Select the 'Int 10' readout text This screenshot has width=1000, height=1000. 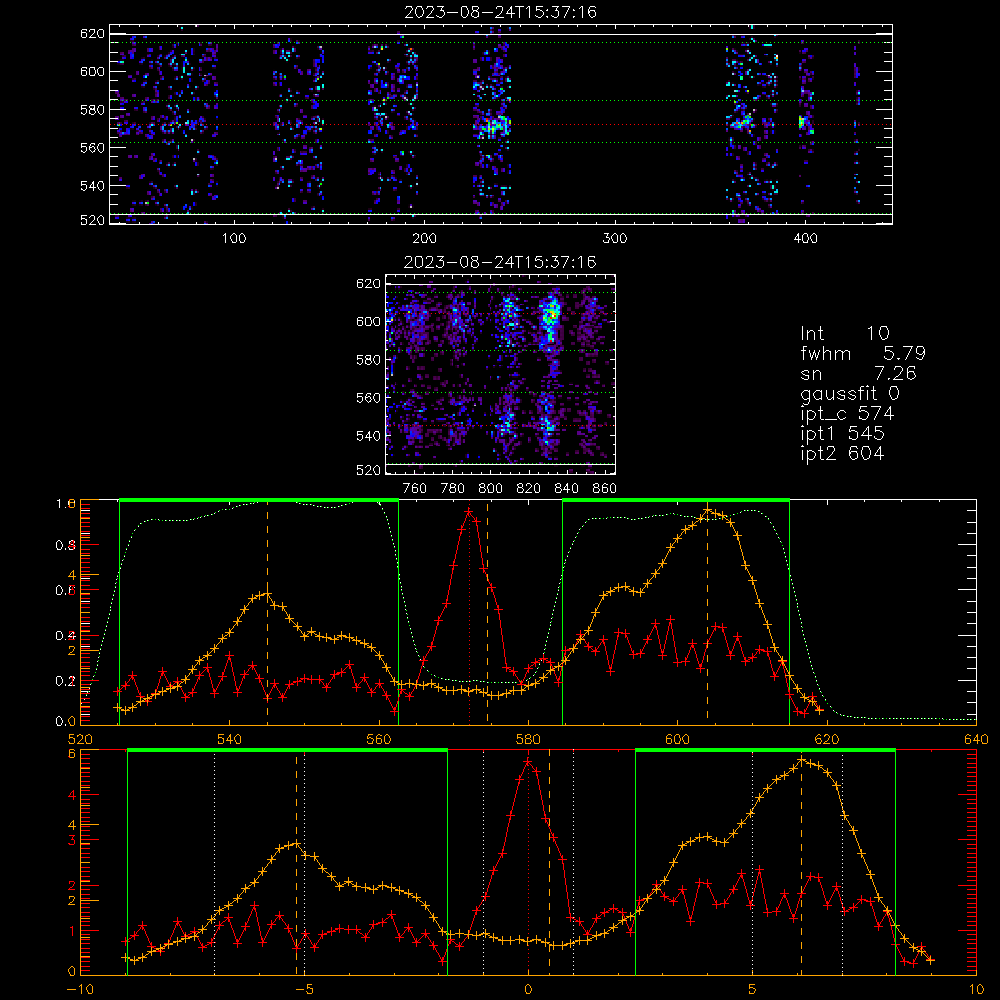point(844,333)
